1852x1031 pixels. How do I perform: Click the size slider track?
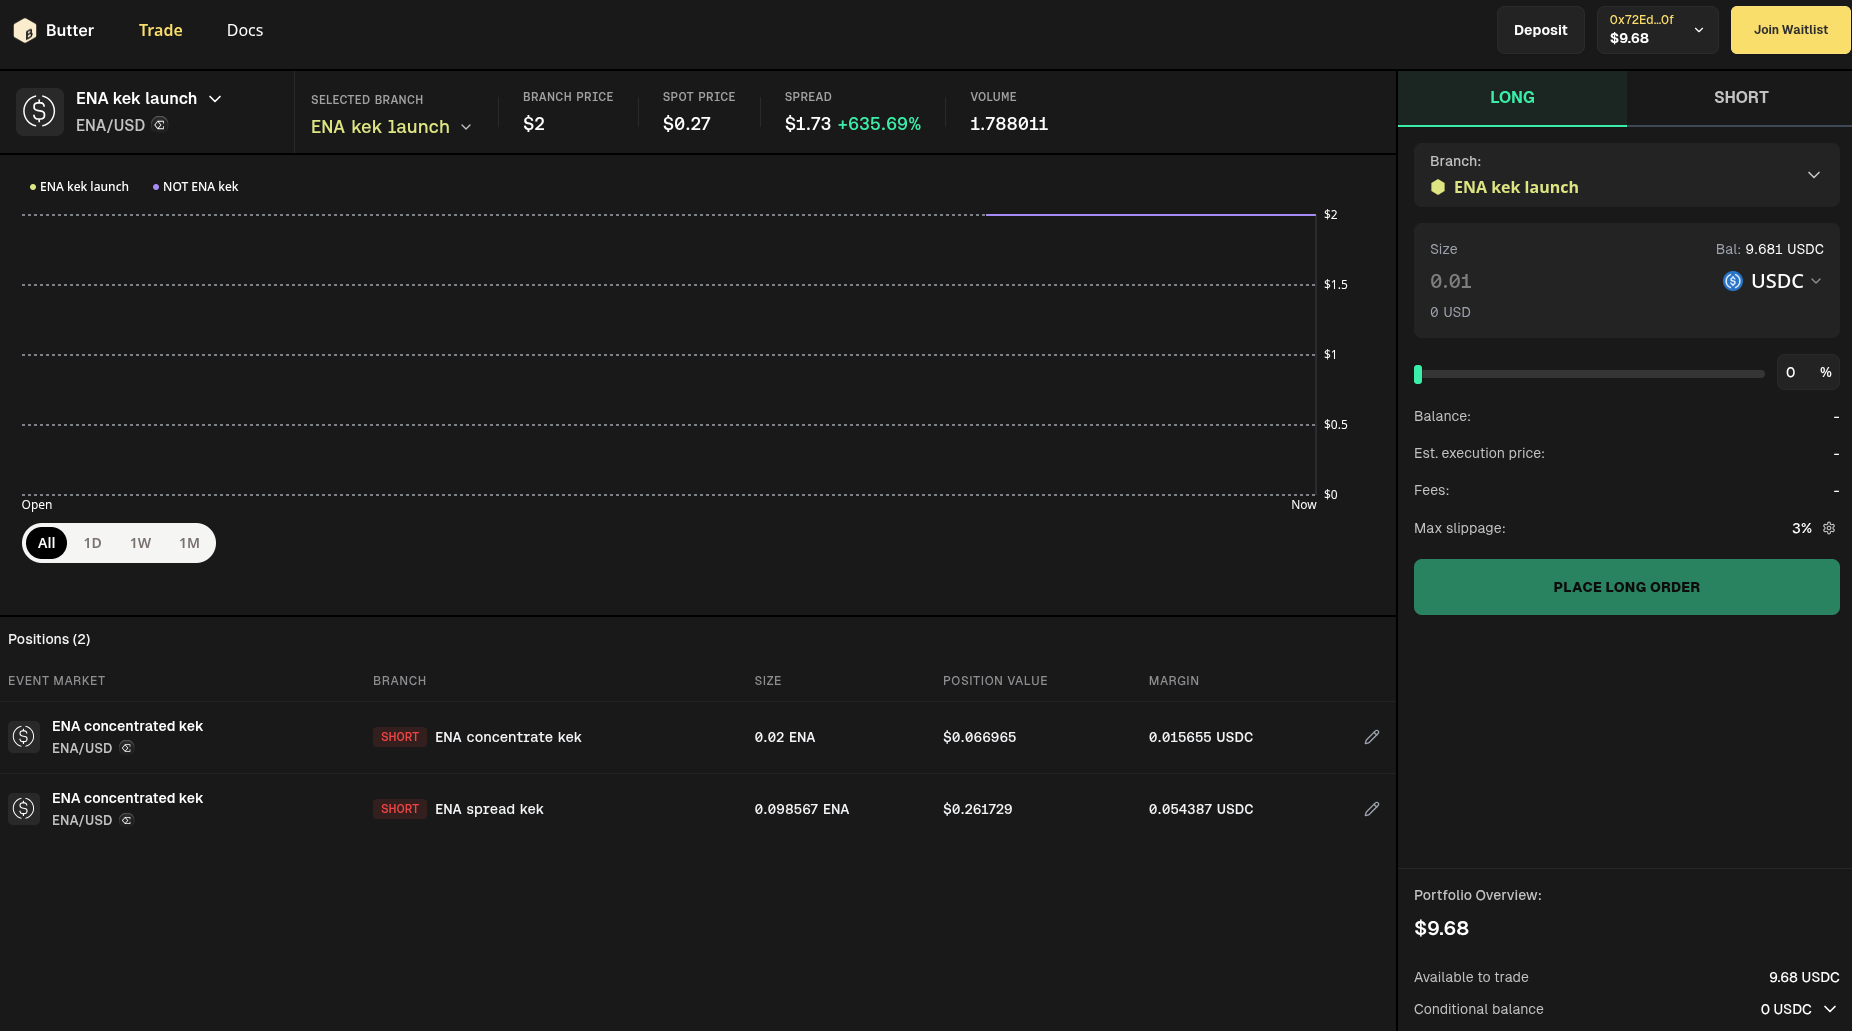pos(1590,374)
